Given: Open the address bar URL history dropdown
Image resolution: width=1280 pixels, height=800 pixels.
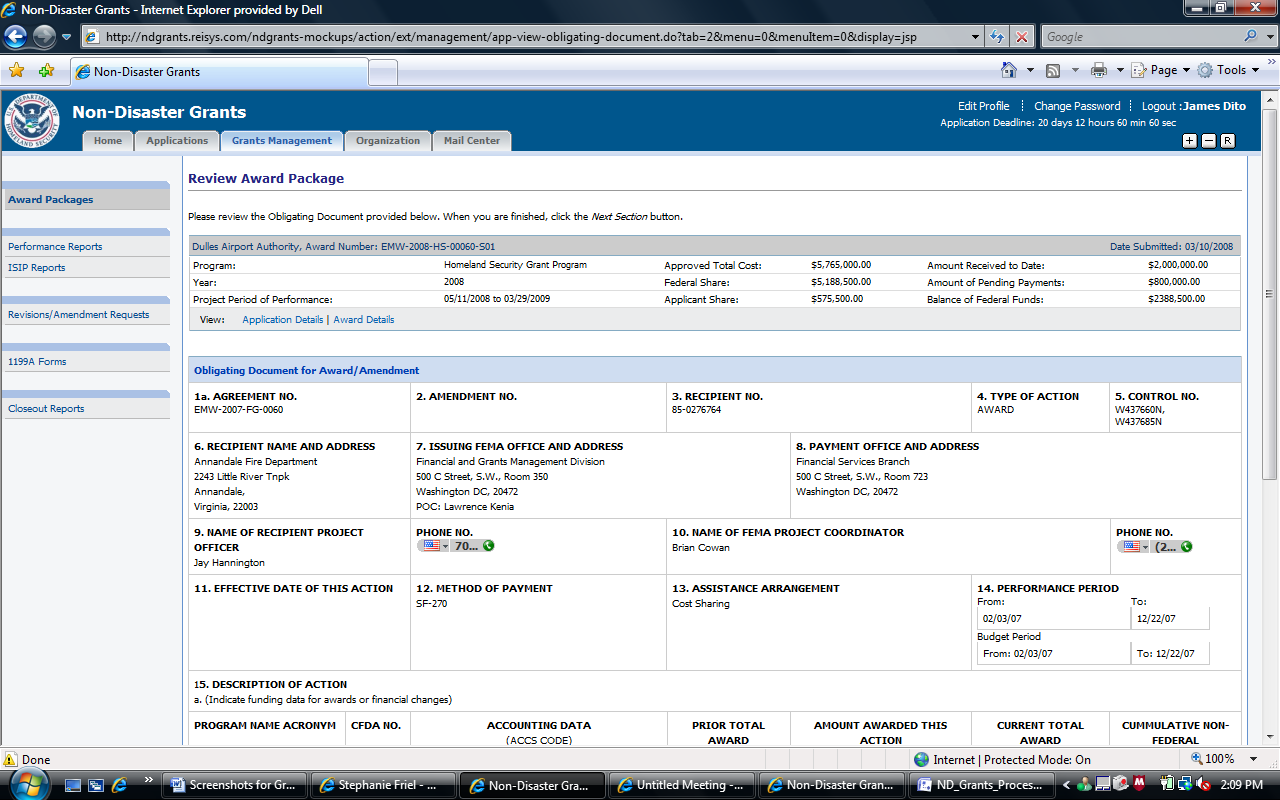Looking at the screenshot, I should [x=976, y=37].
